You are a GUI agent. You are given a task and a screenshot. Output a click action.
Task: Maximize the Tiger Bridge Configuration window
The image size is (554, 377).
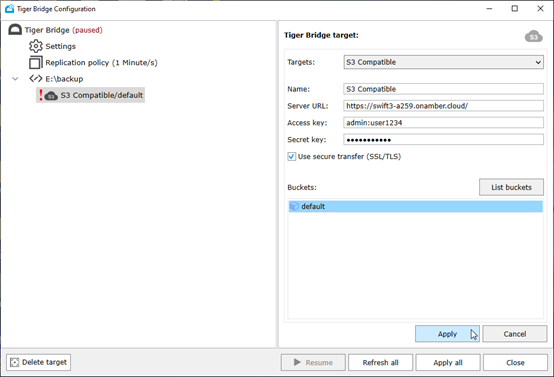point(515,8)
